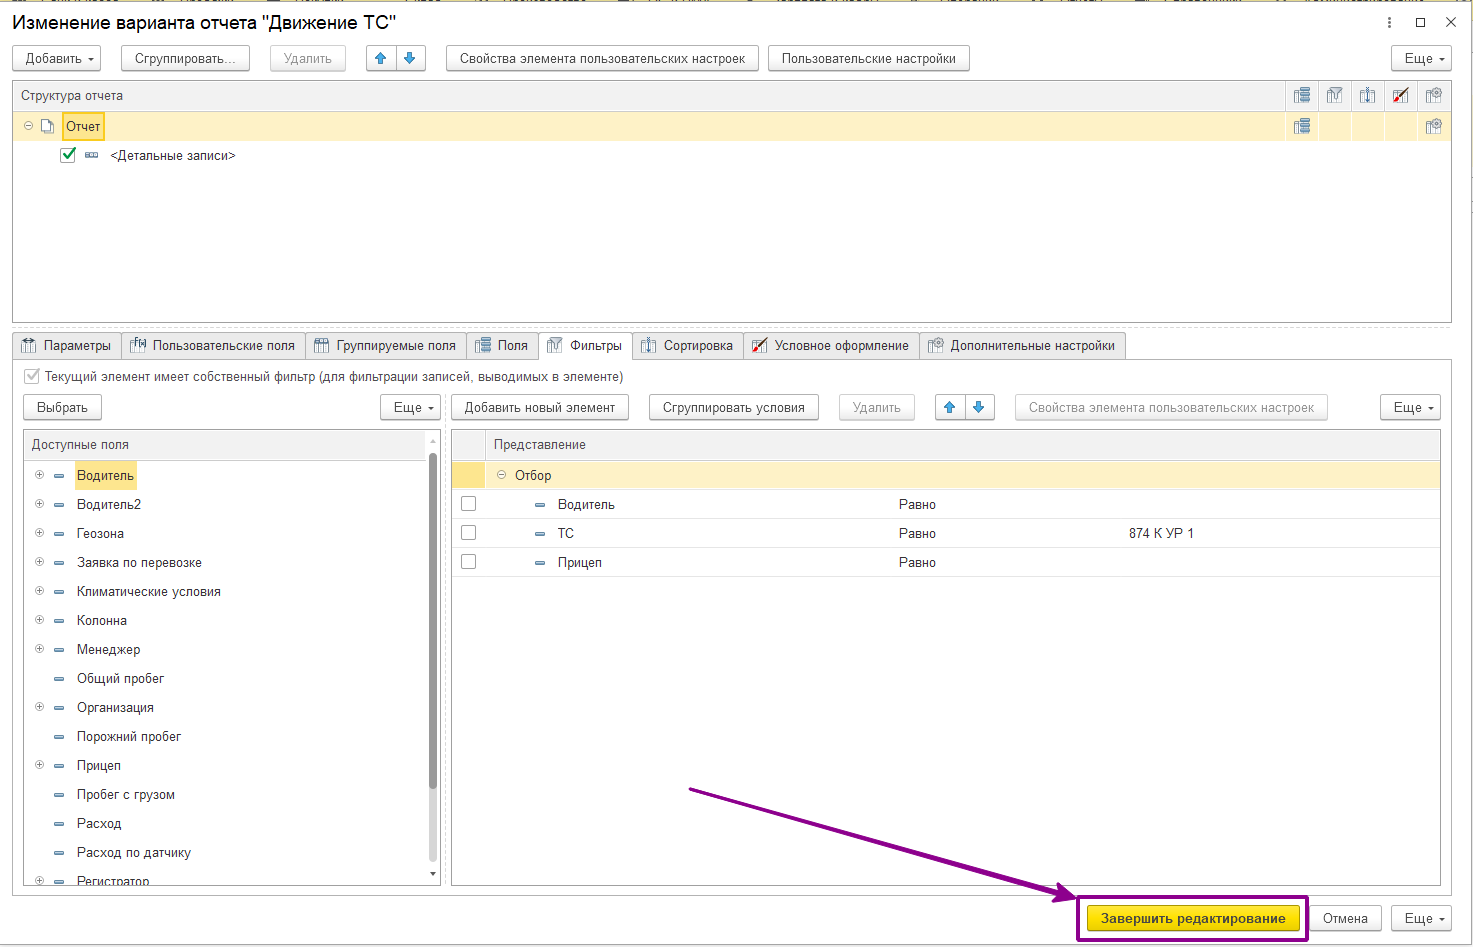Viewport: 1473px width, 947px height.
Task: Expand the Колонна available field
Action: [39, 620]
